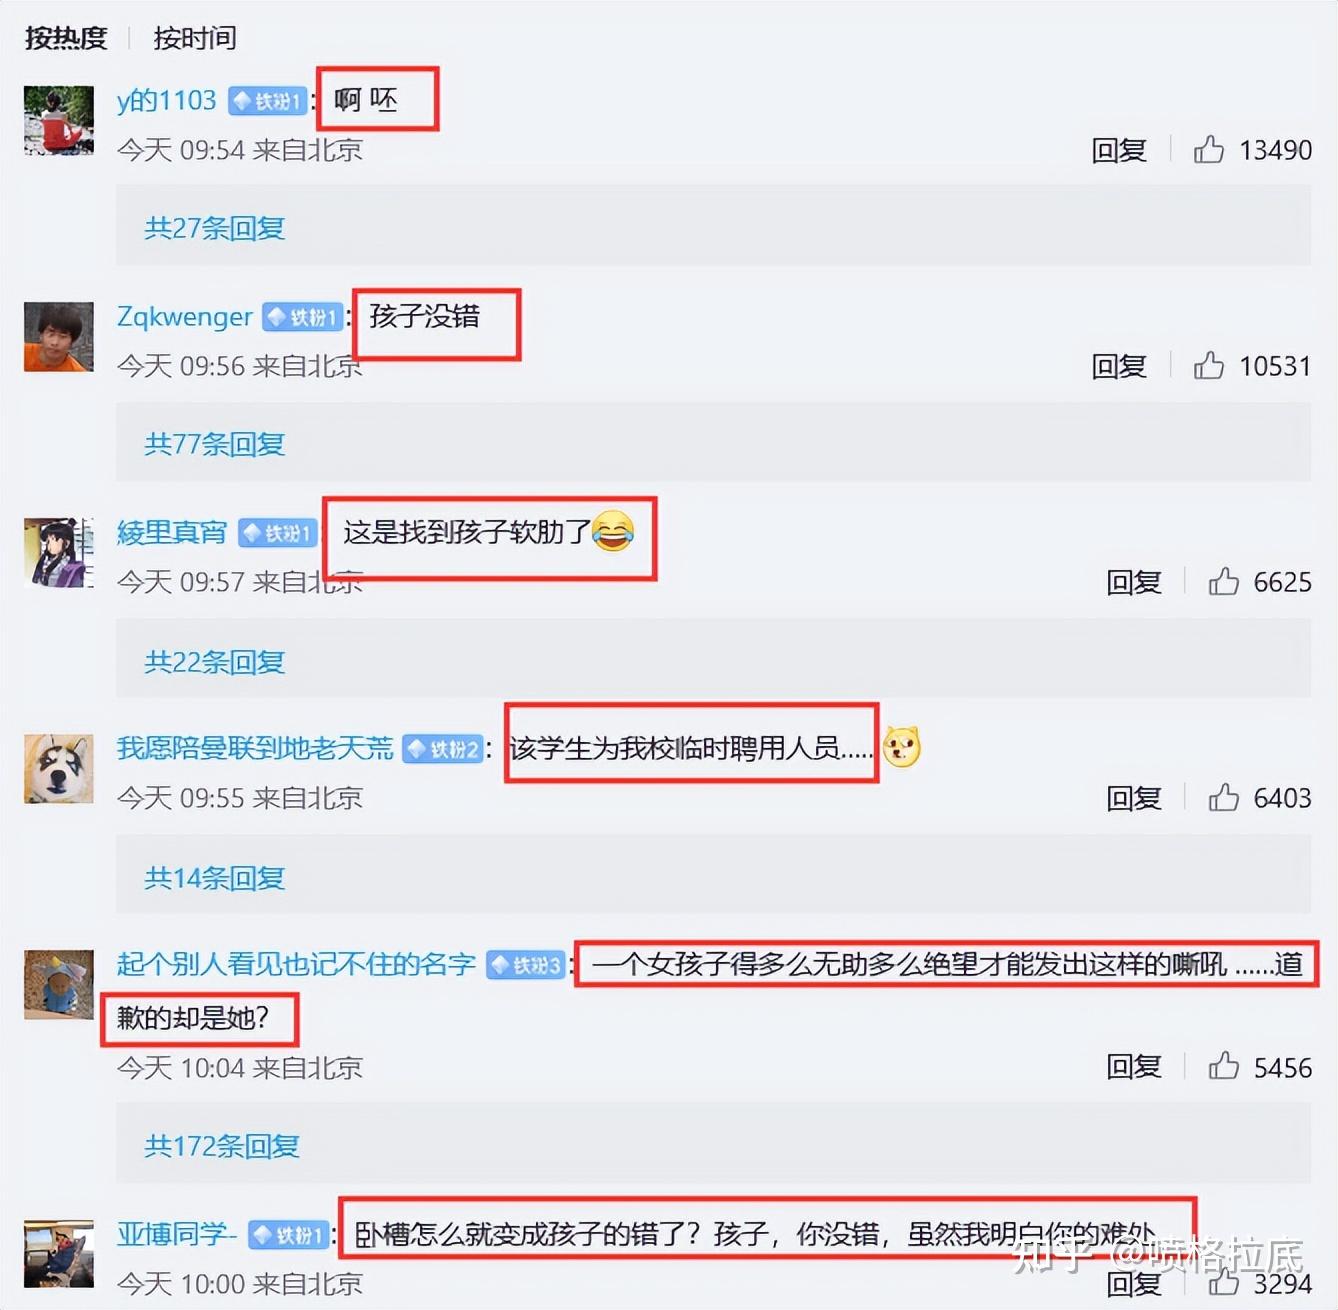
Task: Click thumbs-up icon beside 10531
Action: (x=1208, y=366)
